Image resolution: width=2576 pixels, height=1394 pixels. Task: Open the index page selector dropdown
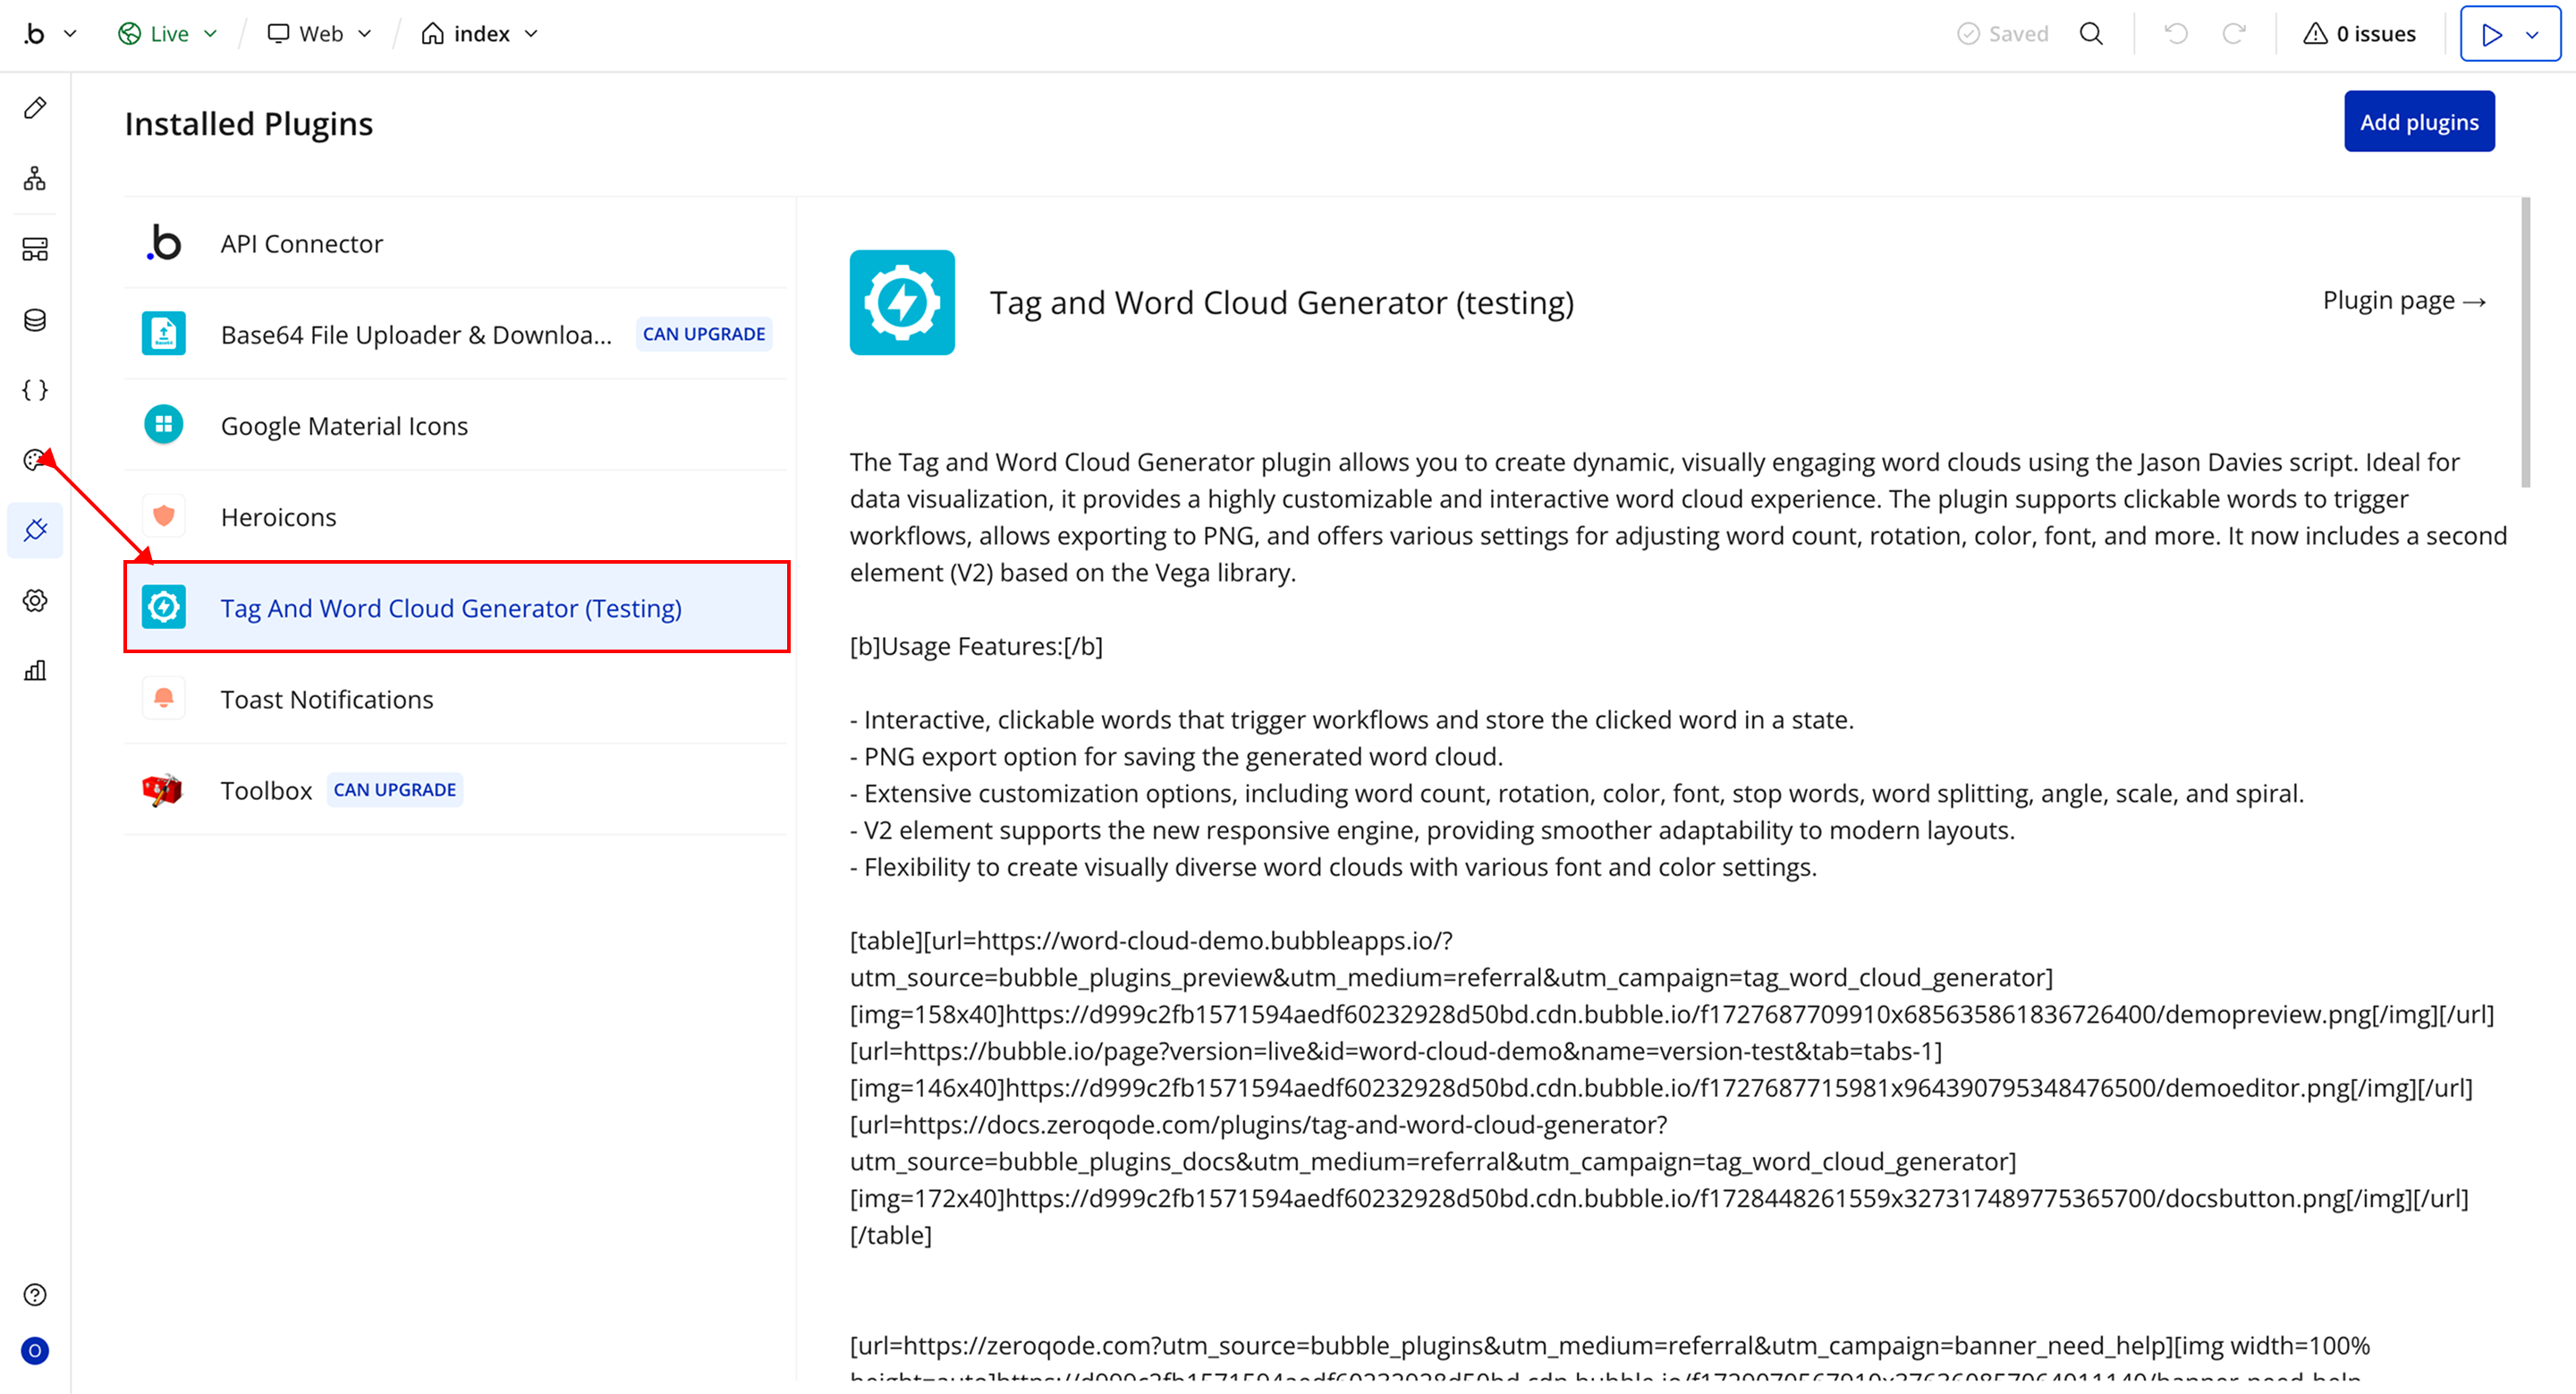click(x=481, y=34)
